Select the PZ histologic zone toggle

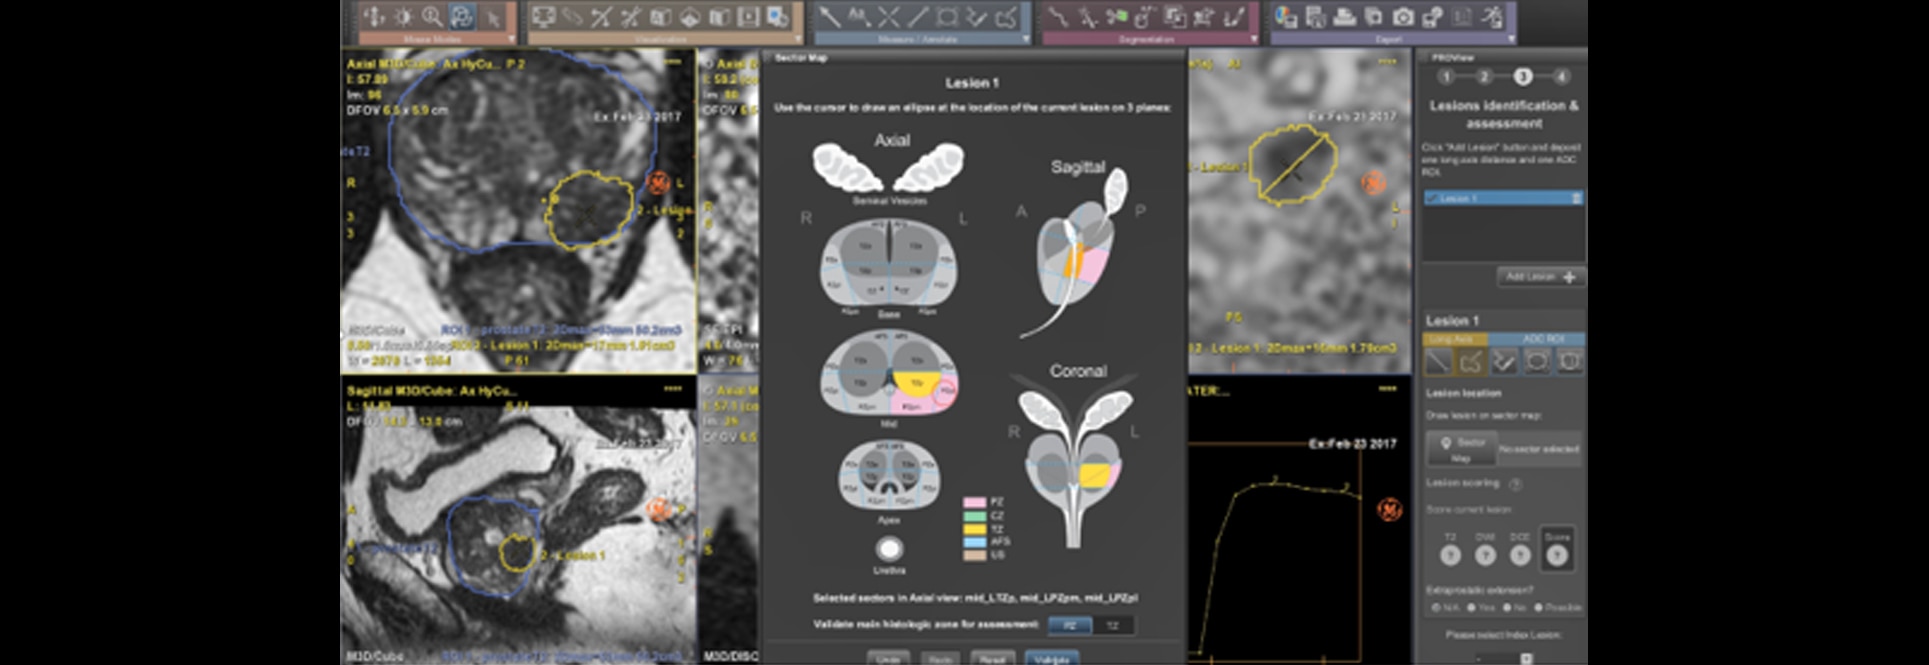click(x=1069, y=626)
